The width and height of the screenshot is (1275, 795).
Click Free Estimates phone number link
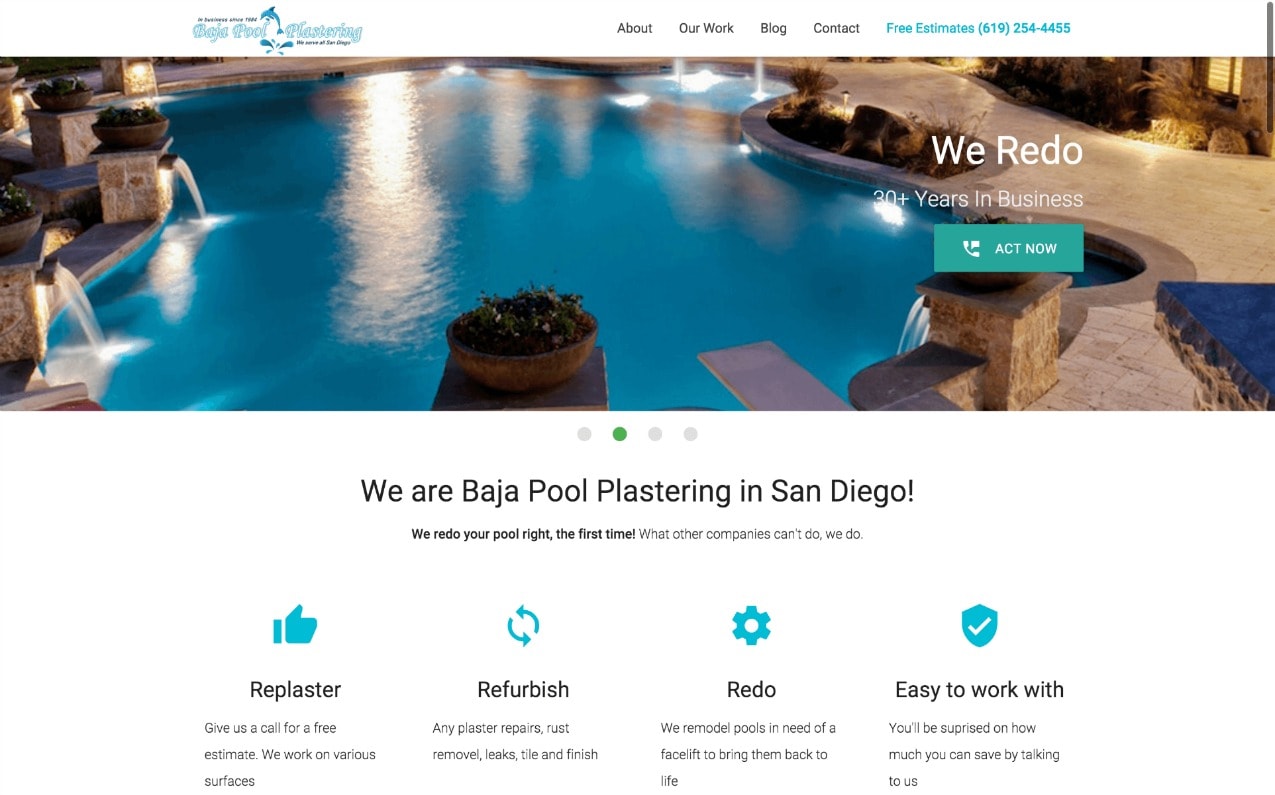pos(978,28)
